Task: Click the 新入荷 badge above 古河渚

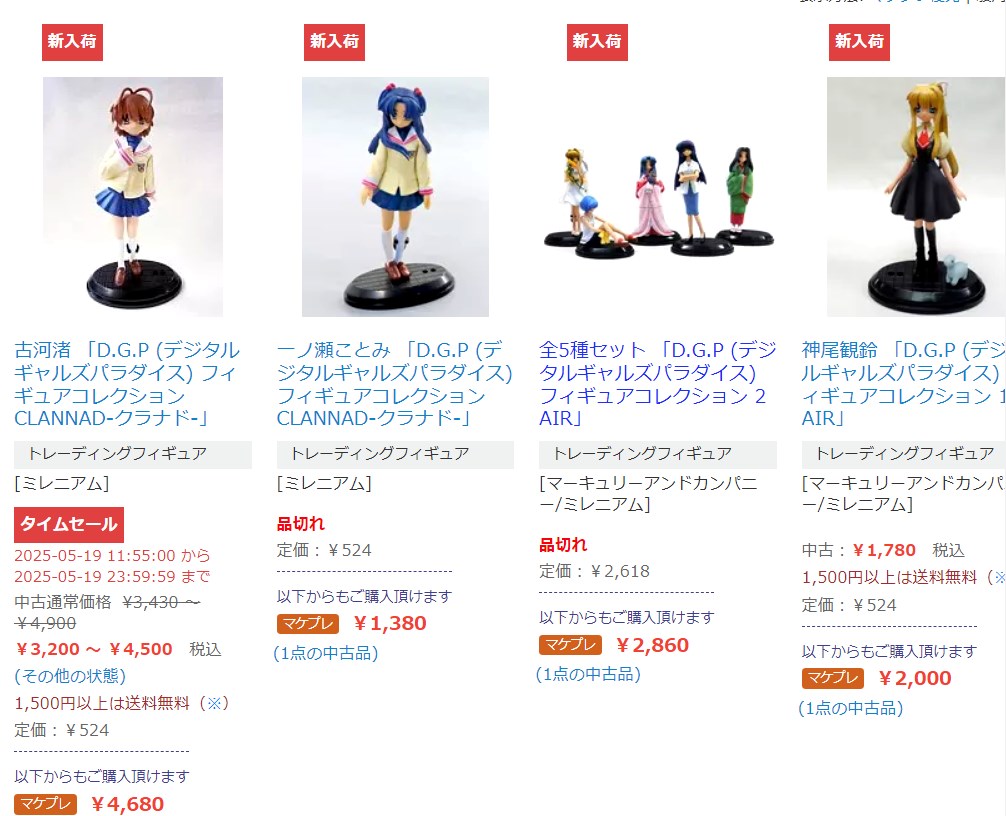Action: 72,42
